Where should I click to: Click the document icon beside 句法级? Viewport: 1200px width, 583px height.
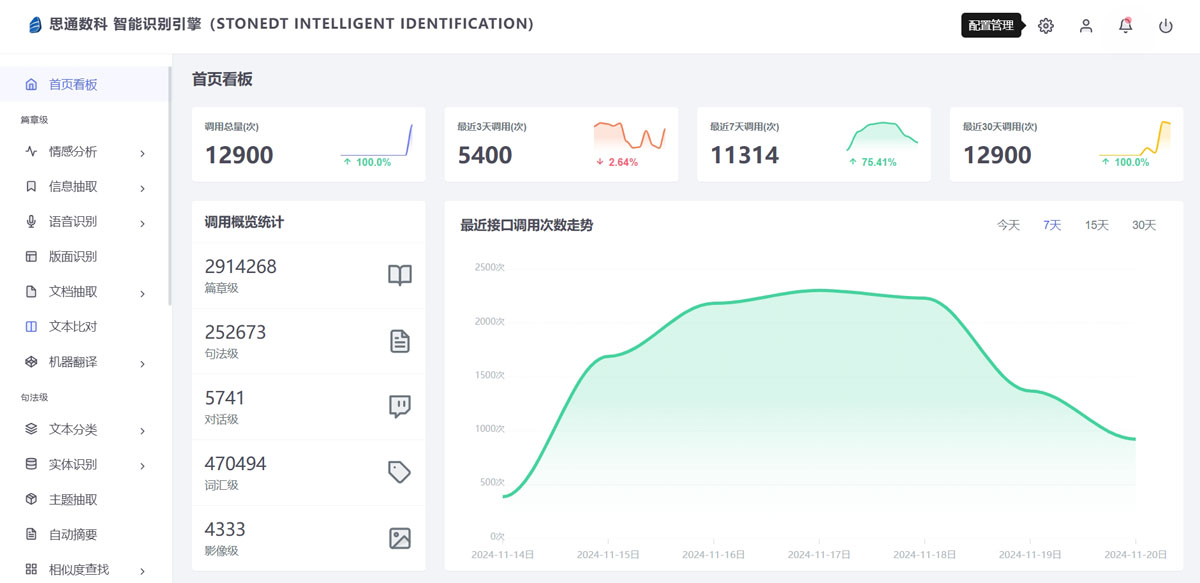pyautogui.click(x=399, y=341)
